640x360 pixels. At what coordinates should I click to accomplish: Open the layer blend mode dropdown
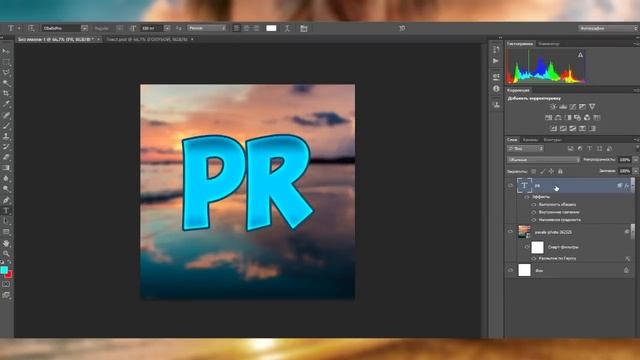click(x=543, y=160)
